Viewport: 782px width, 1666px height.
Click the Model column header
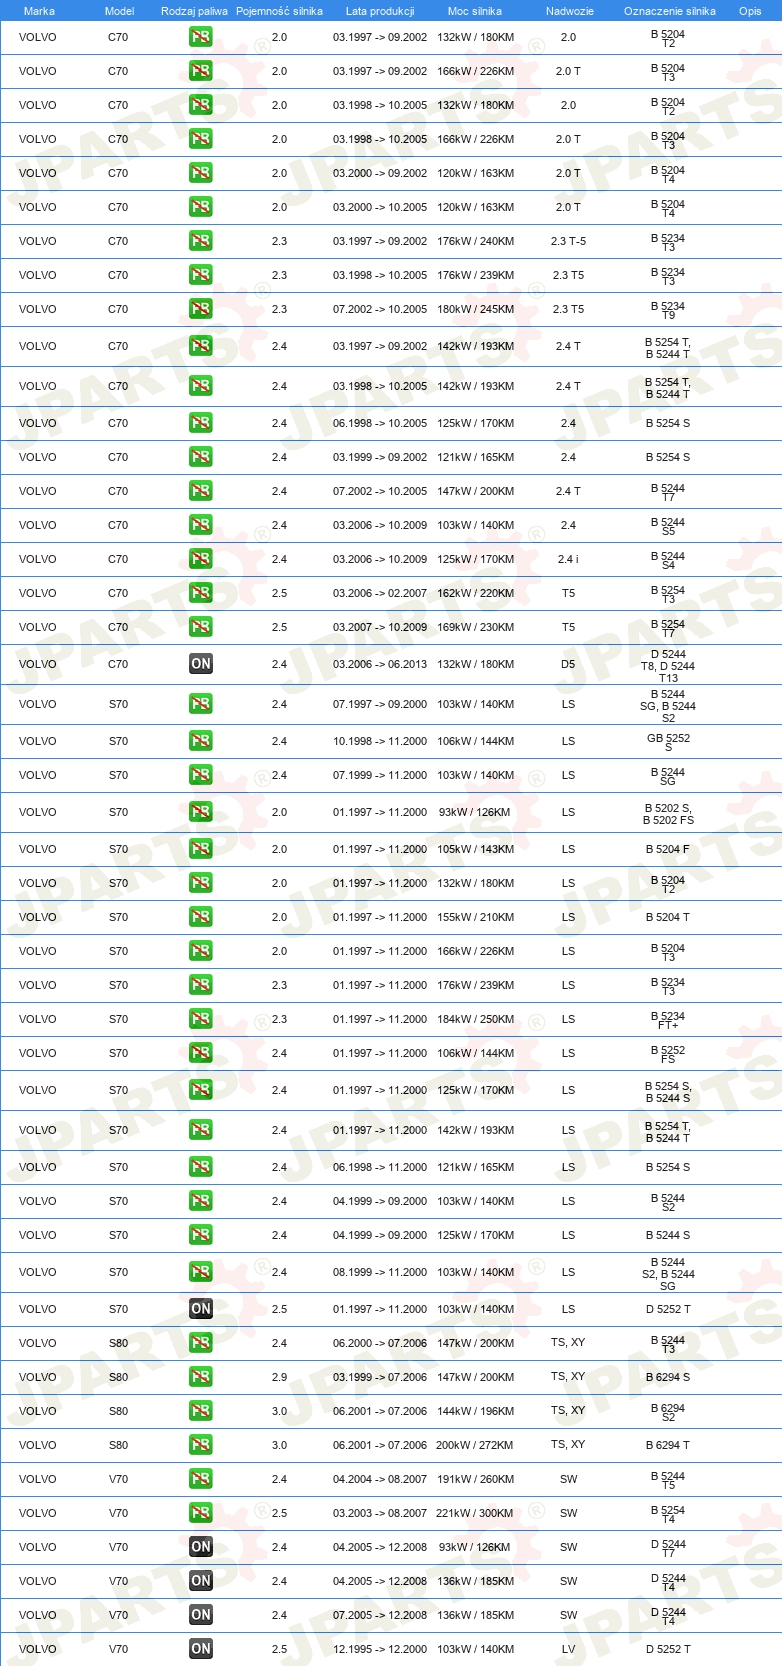tap(119, 11)
